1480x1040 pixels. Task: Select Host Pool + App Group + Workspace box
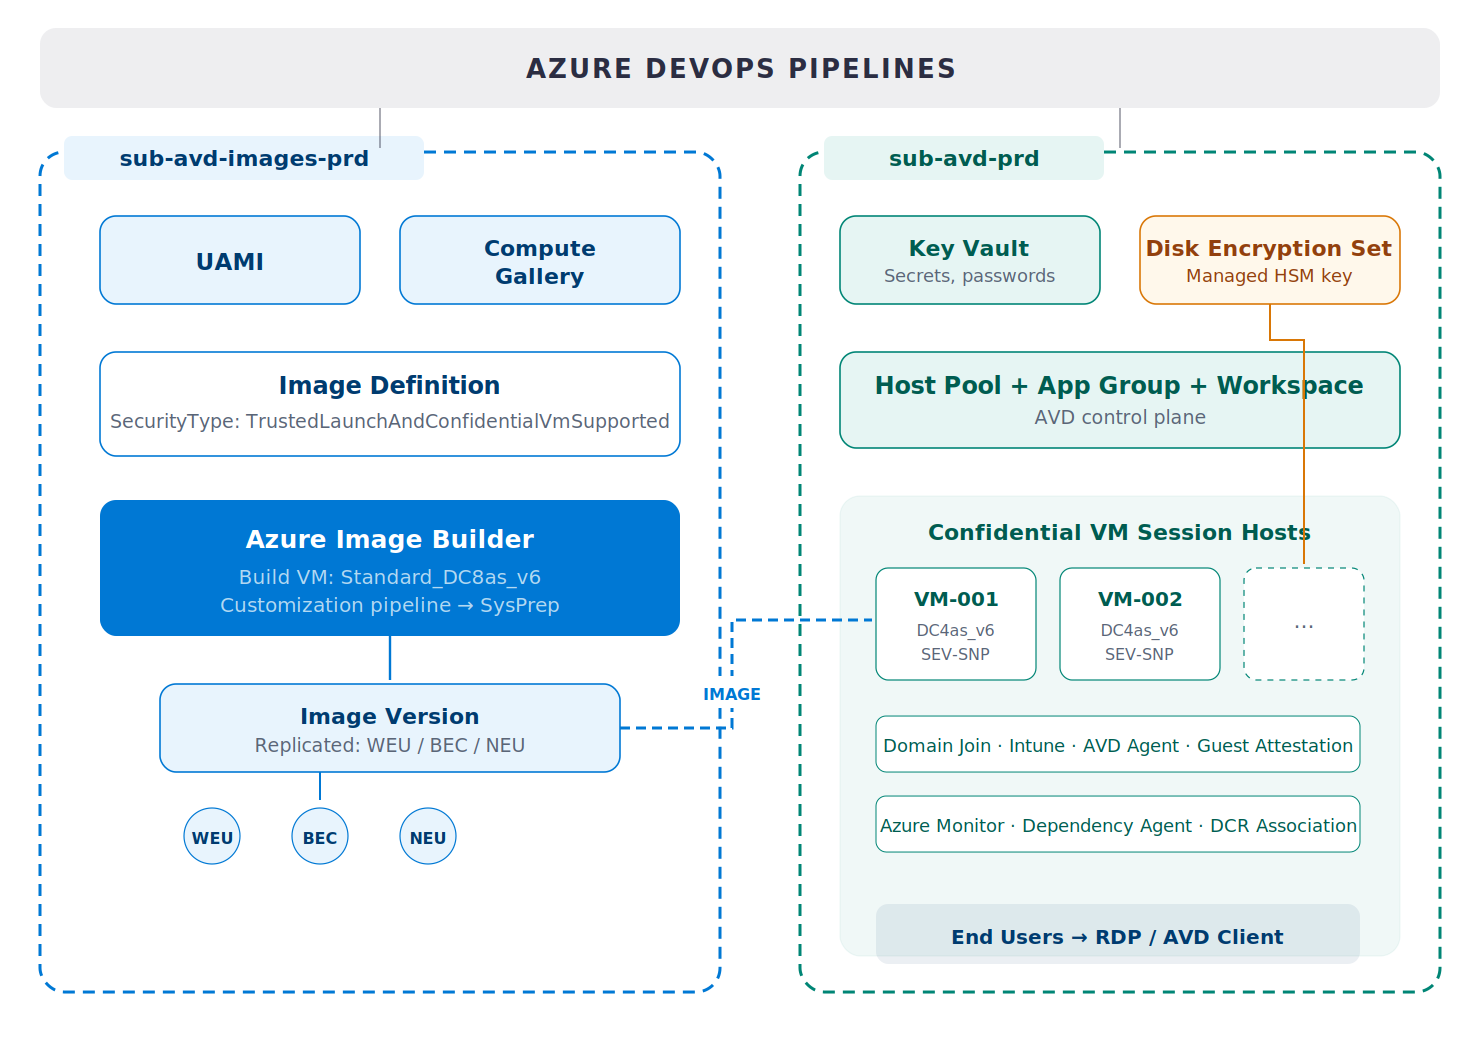click(x=1120, y=400)
